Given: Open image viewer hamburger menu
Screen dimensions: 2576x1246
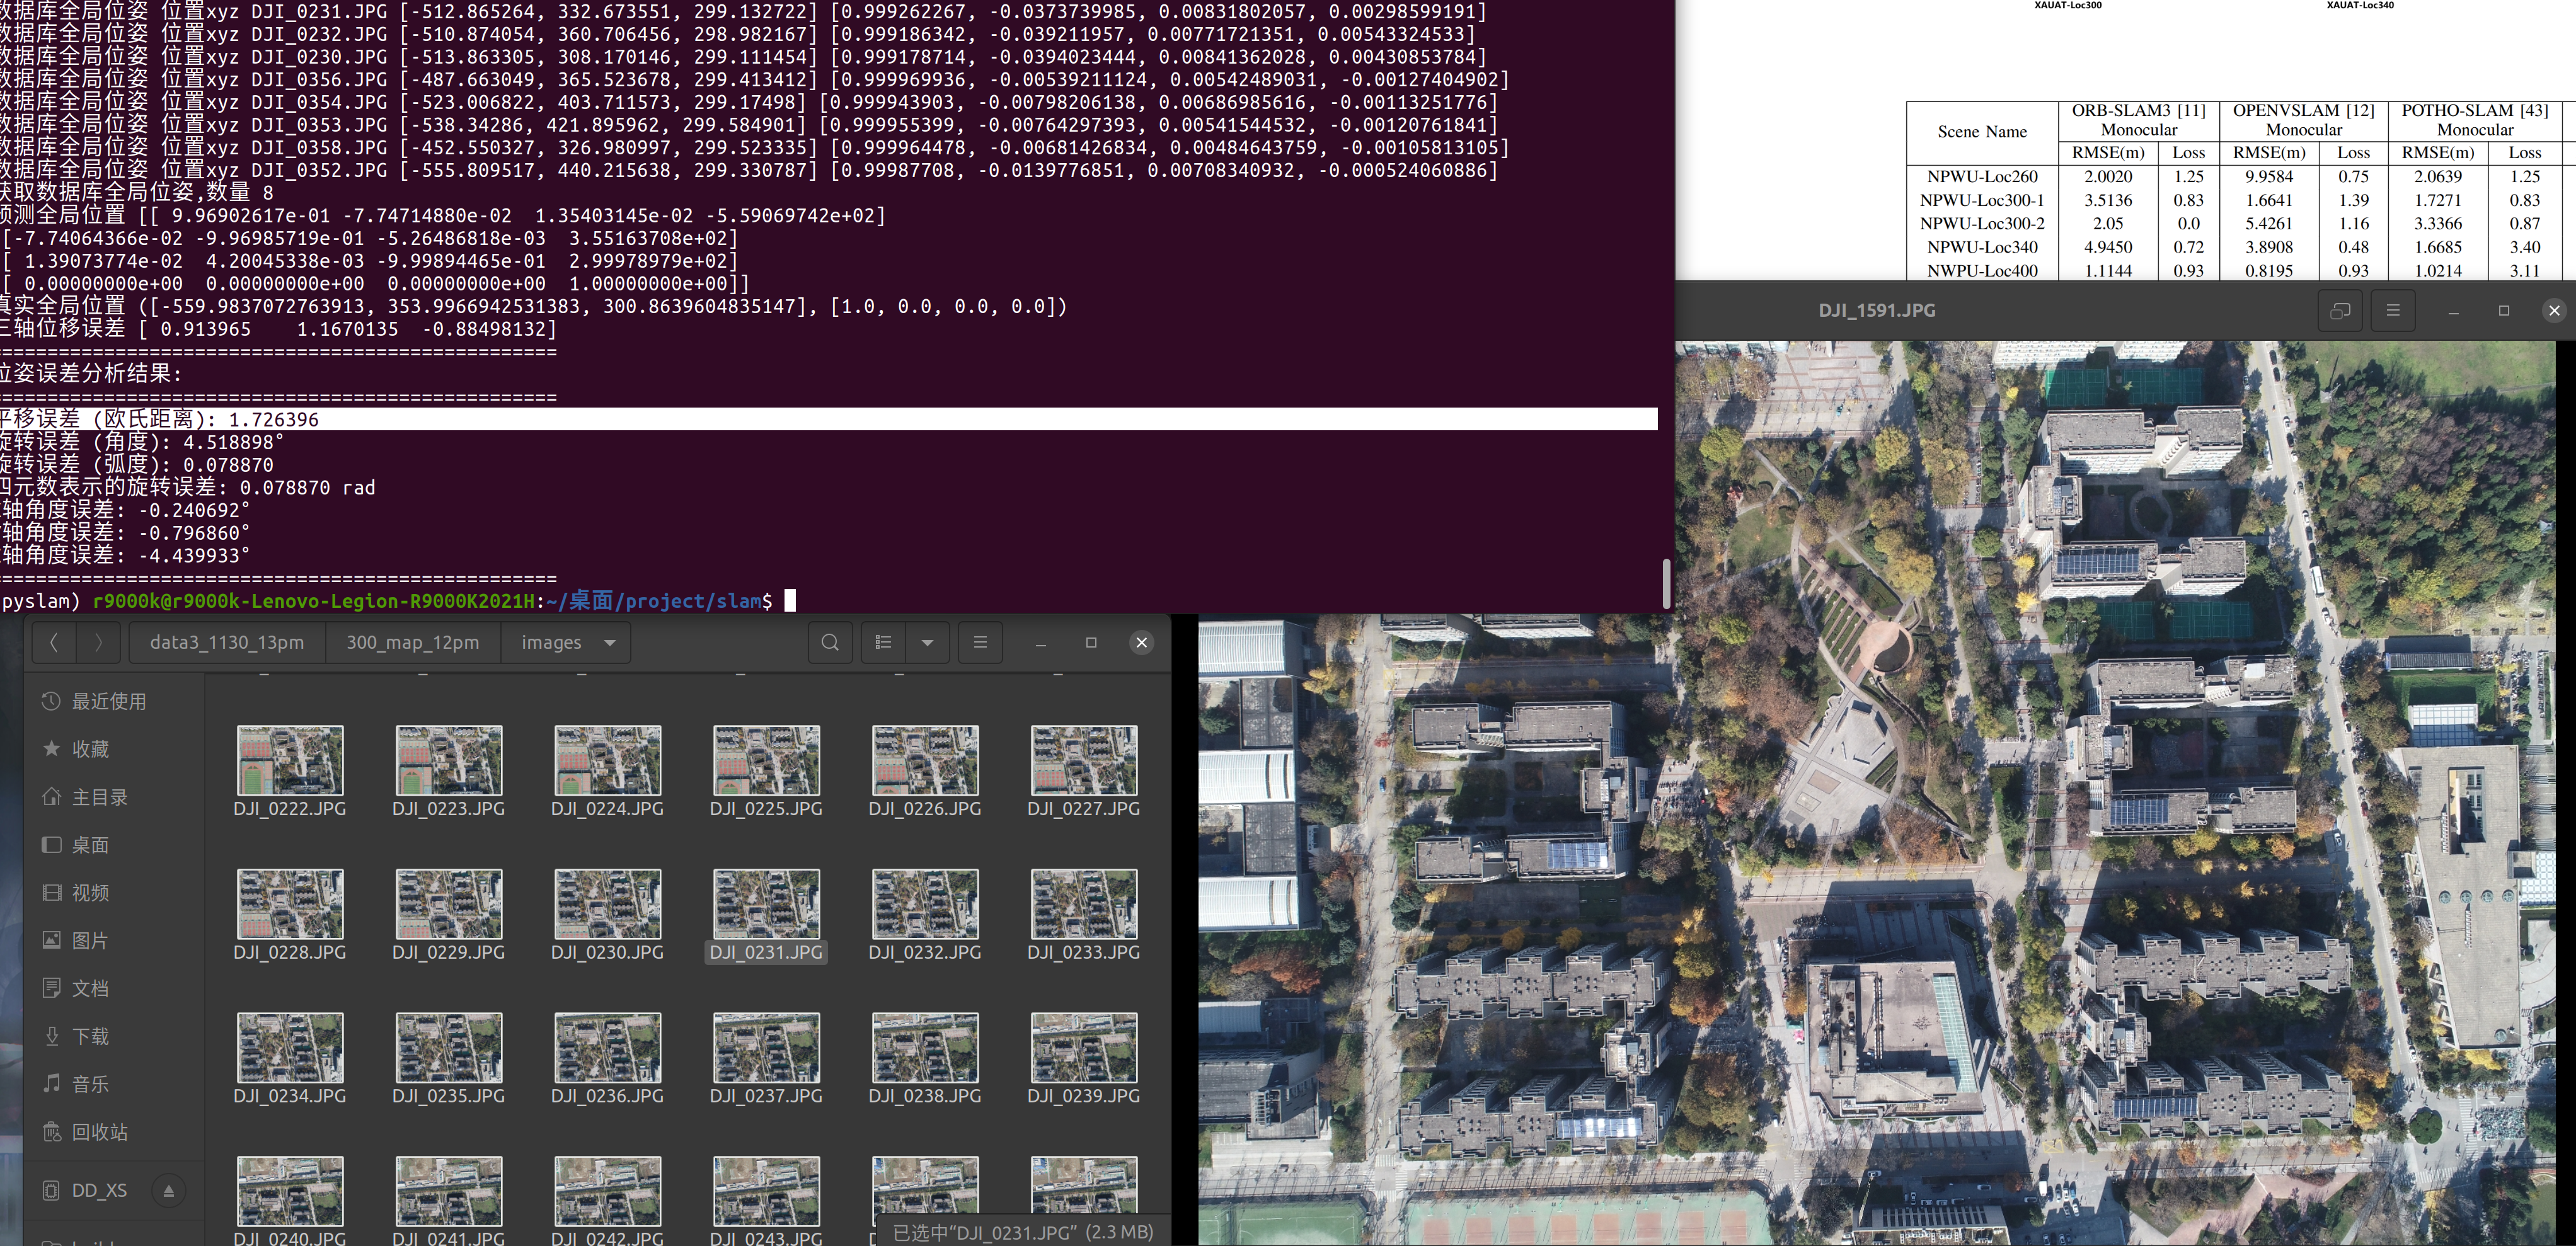Looking at the screenshot, I should (x=2393, y=310).
